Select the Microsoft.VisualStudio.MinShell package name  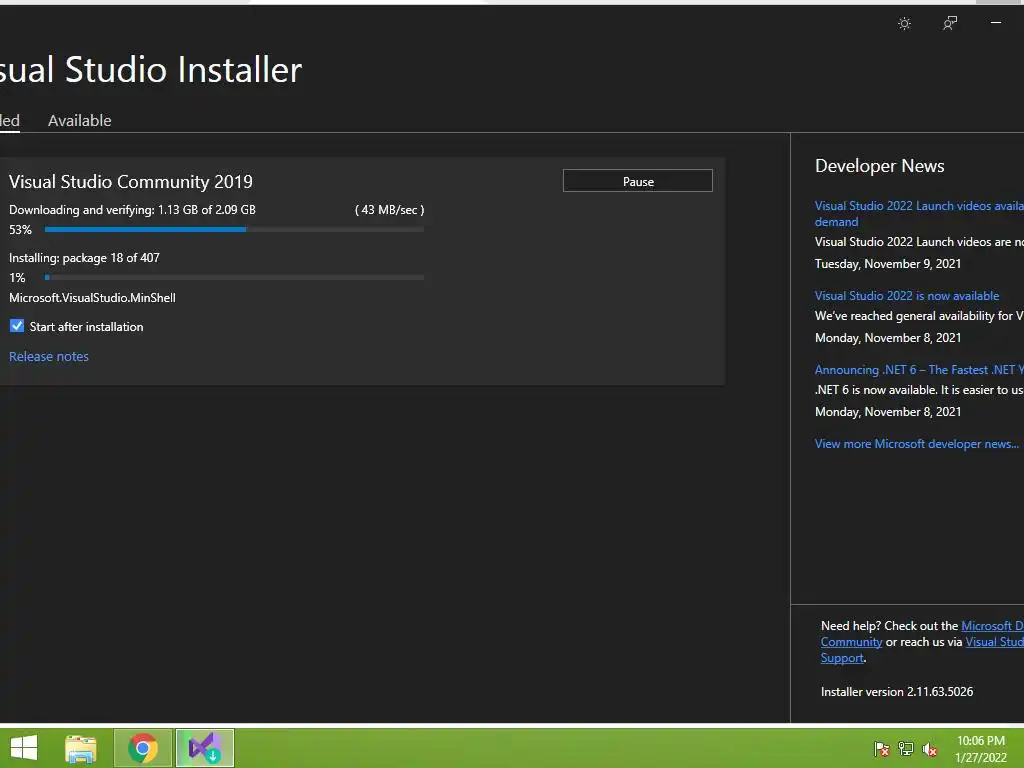92,298
